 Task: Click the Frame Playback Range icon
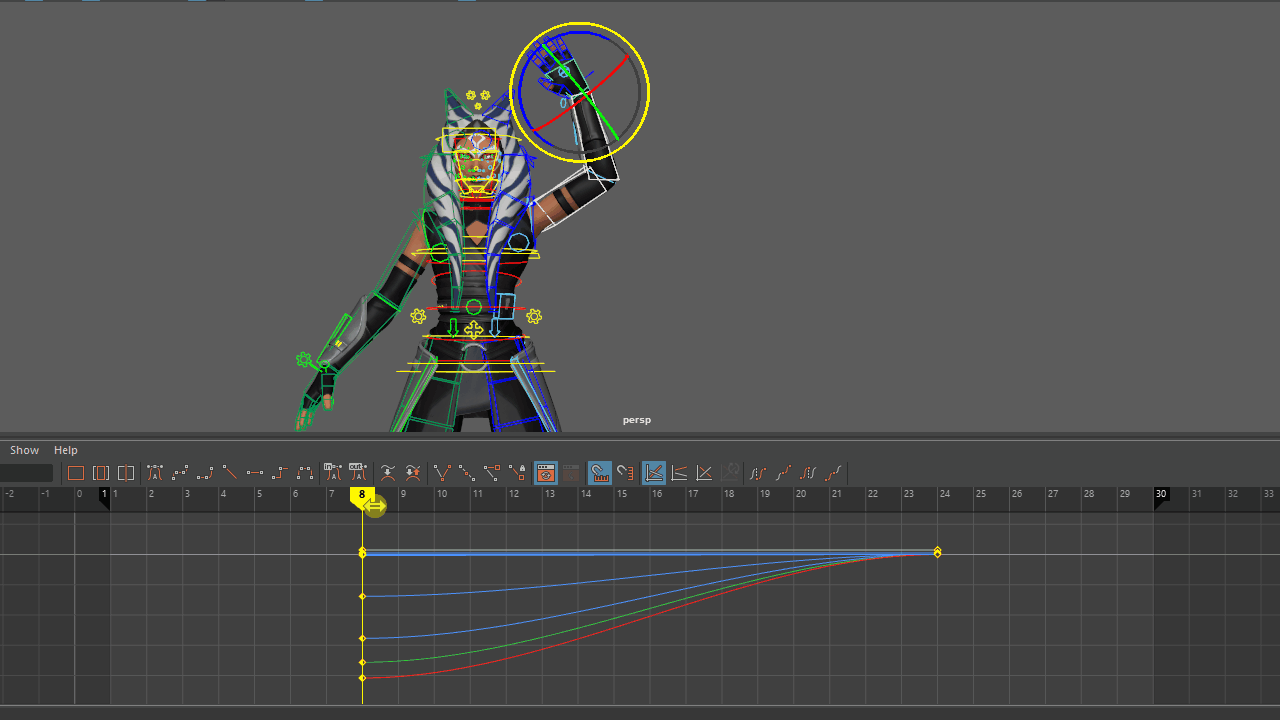pyautogui.click(x=101, y=473)
